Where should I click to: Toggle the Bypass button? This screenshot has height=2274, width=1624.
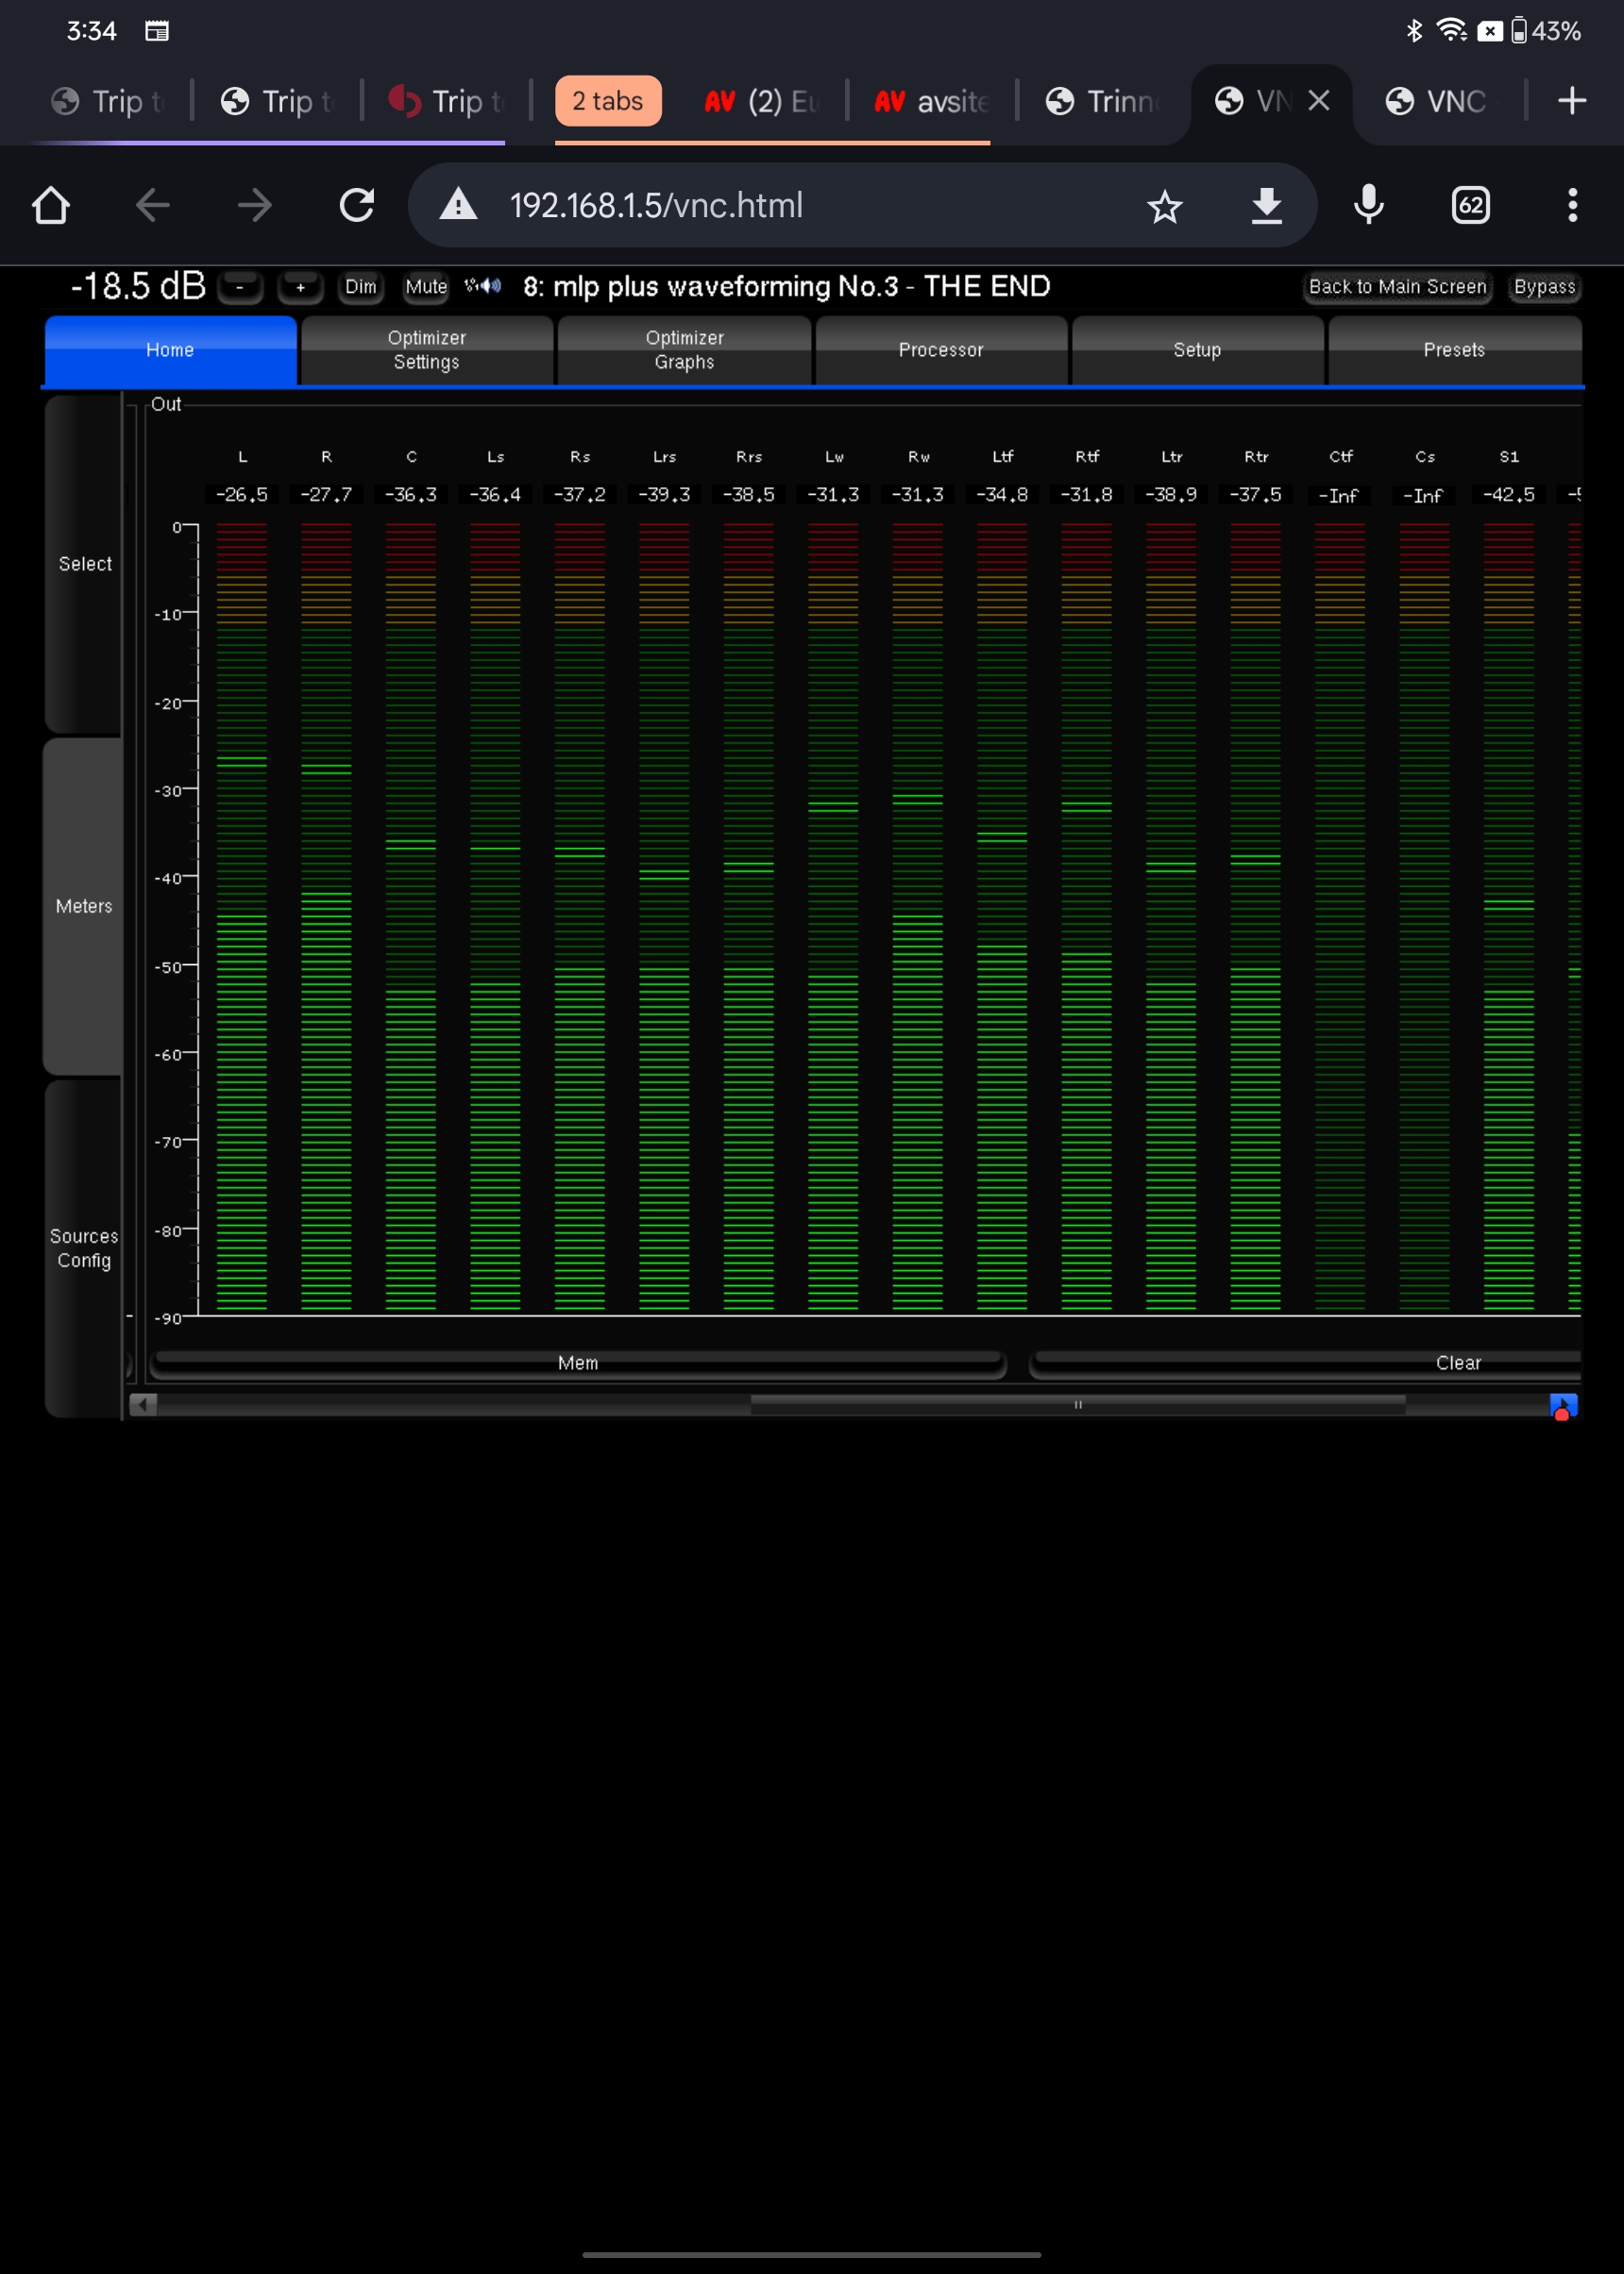(1544, 287)
